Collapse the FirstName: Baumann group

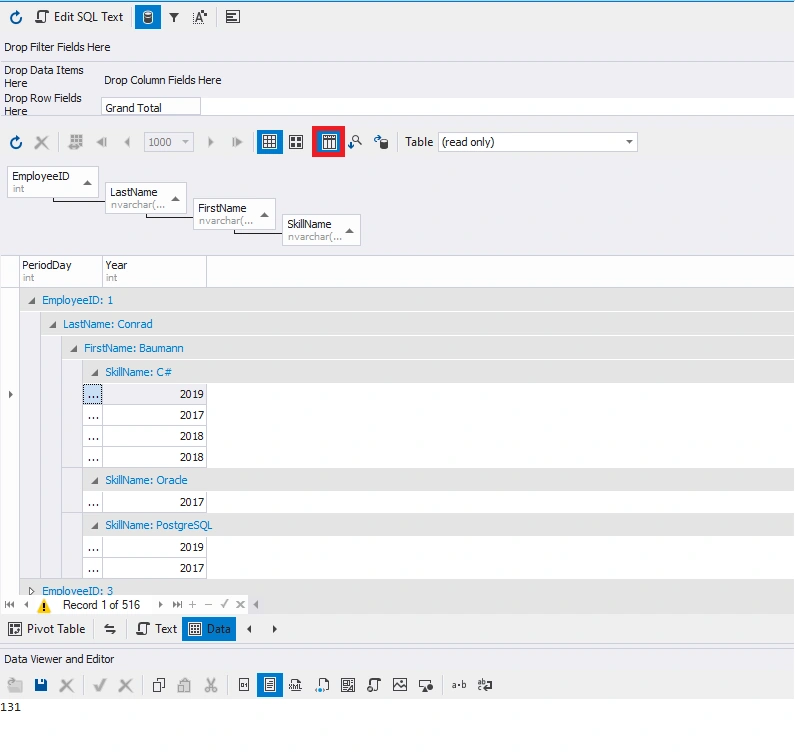pyautogui.click(x=74, y=348)
